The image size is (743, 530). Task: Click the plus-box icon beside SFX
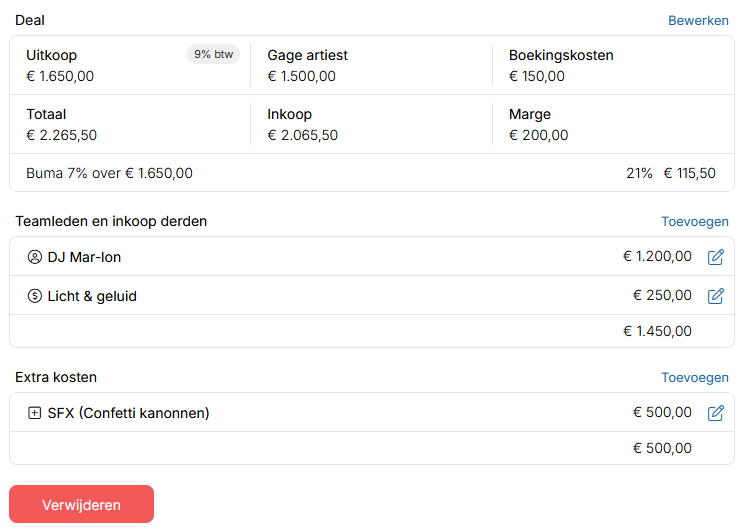[35, 413]
